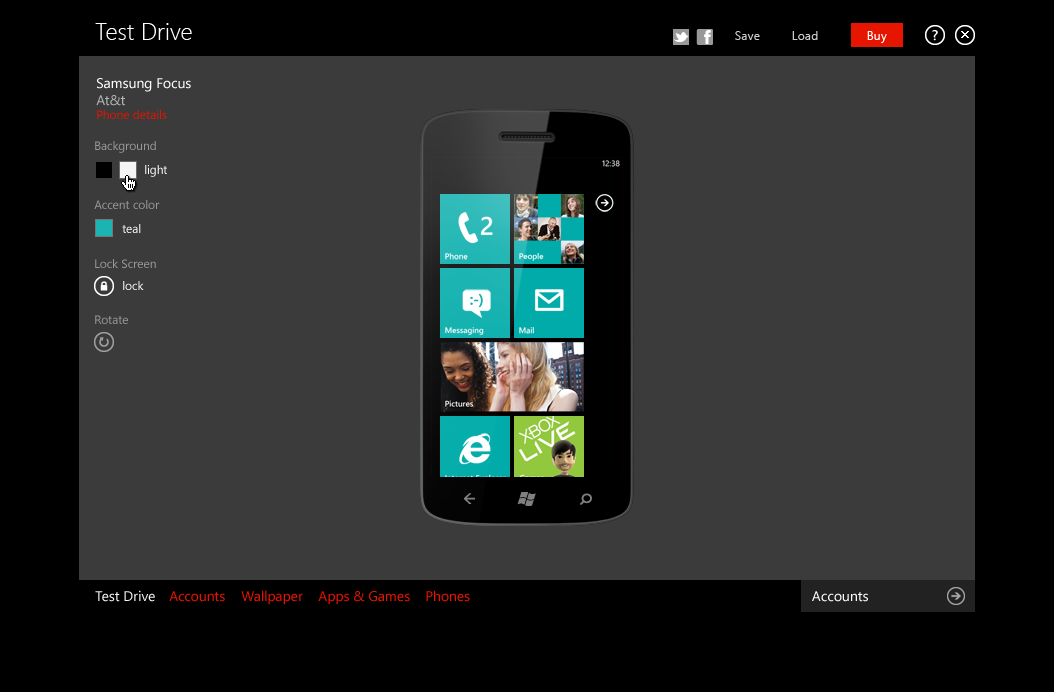Click the 'Test Drive' page title
The width and height of the screenshot is (1054, 692).
143,32
